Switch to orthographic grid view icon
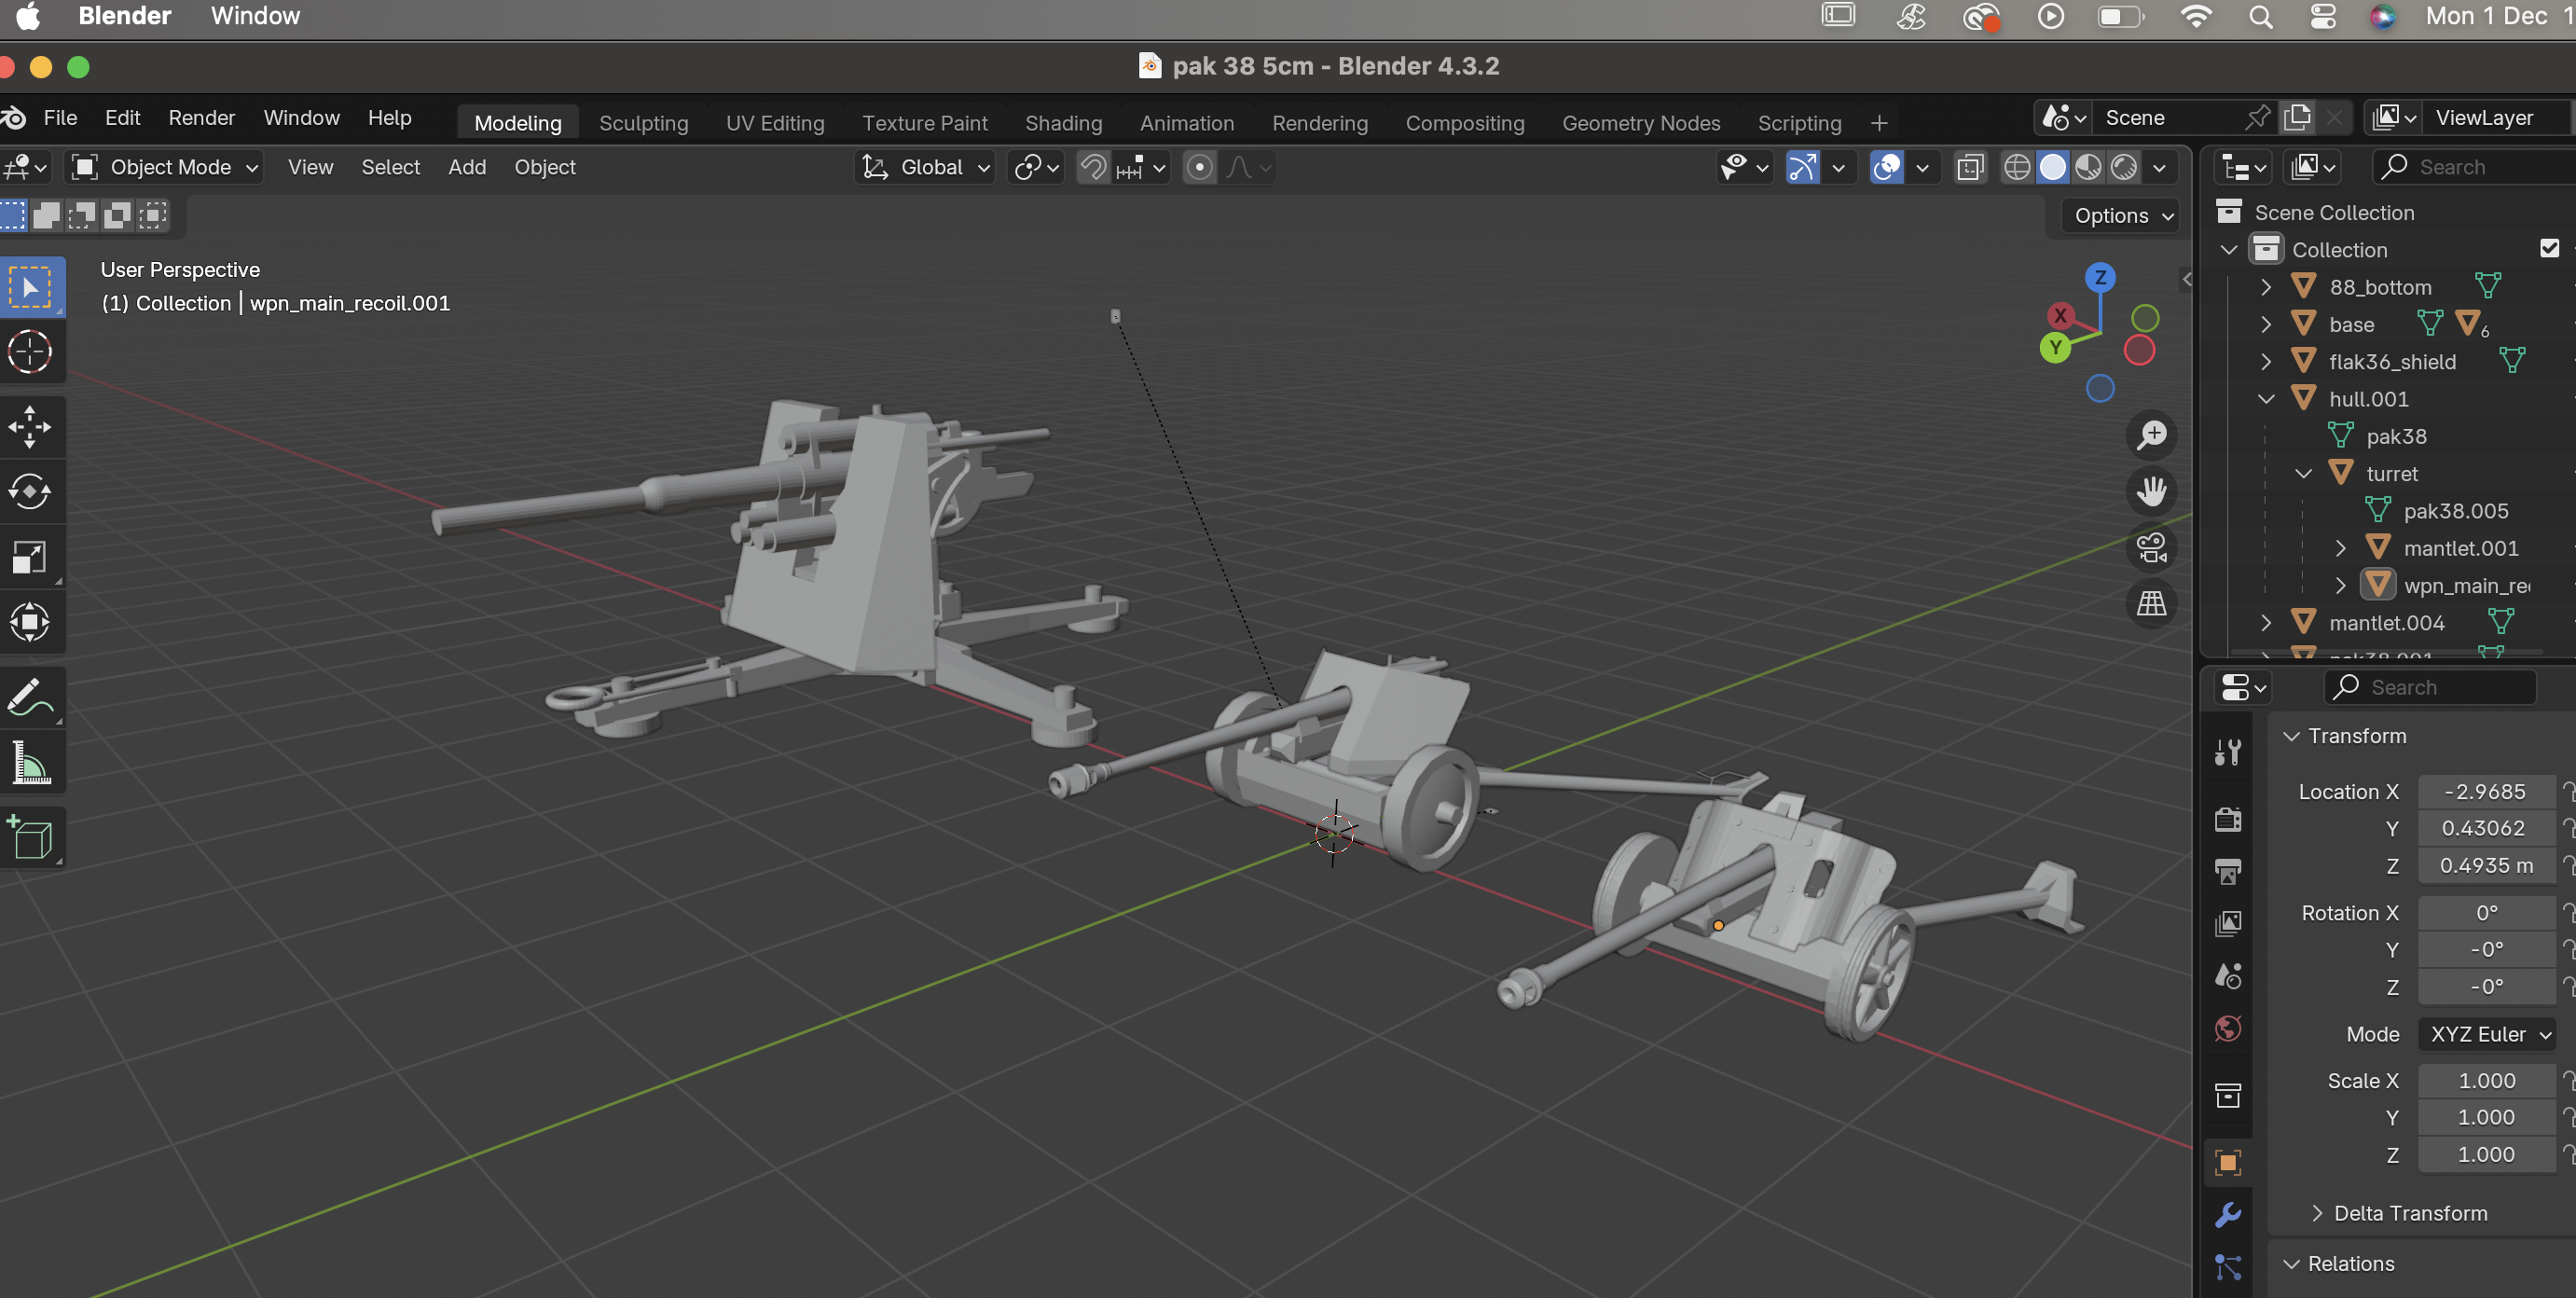This screenshot has width=2576, height=1298. [x=2151, y=603]
